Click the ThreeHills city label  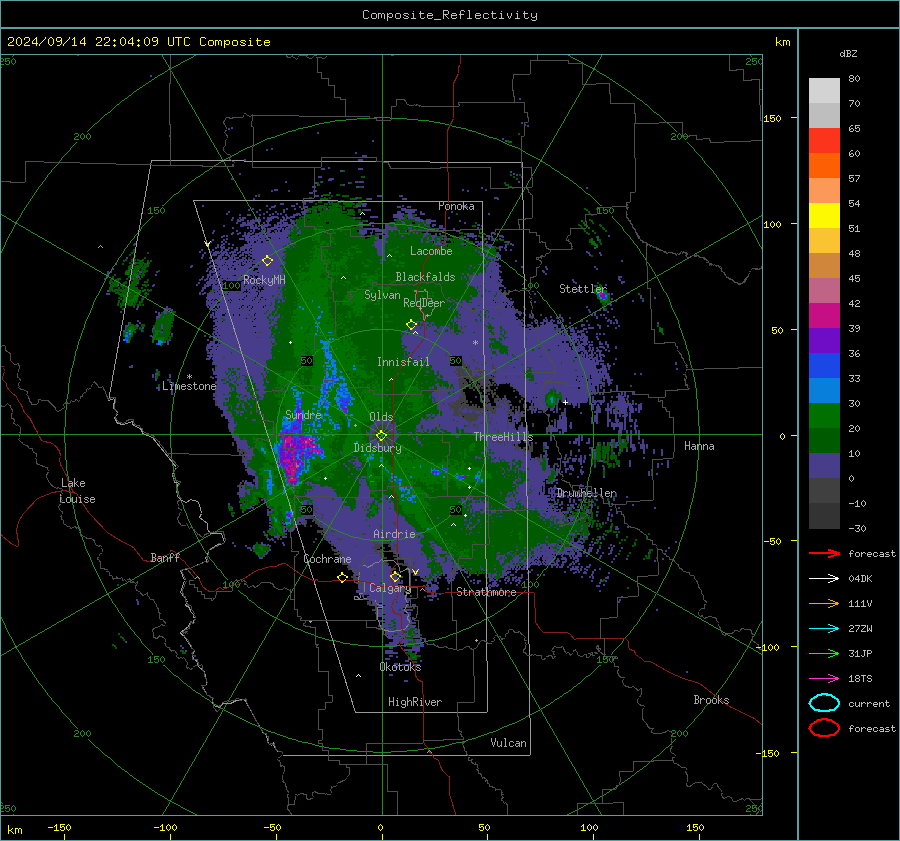tap(503, 437)
